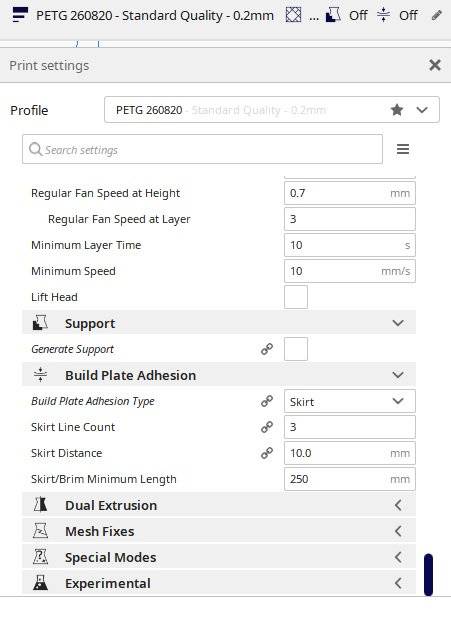The width and height of the screenshot is (451, 617).
Task: Open the settings visibility hamburger menu
Action: tap(403, 149)
